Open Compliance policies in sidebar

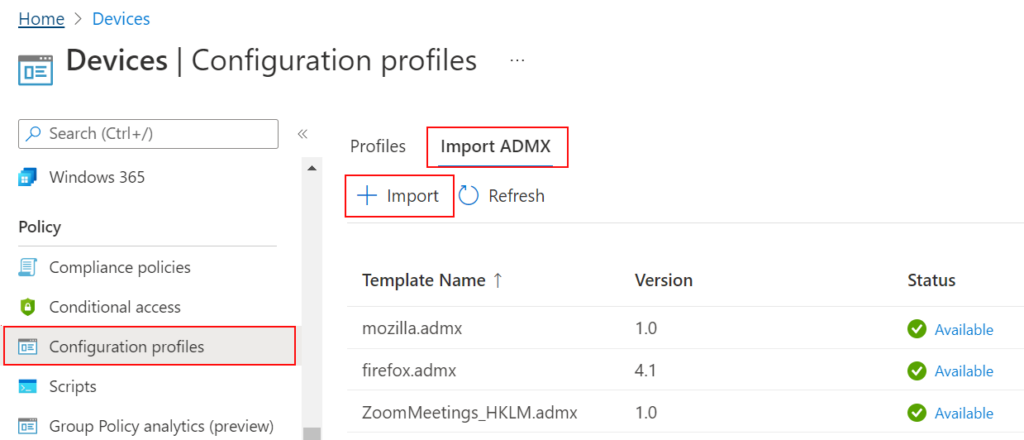pyautogui.click(x=120, y=268)
